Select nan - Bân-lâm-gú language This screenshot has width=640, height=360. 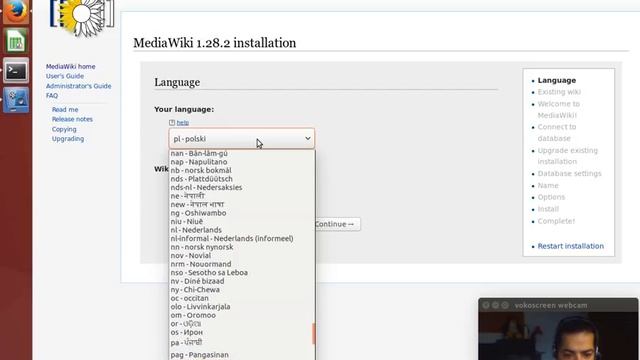click(x=242, y=153)
